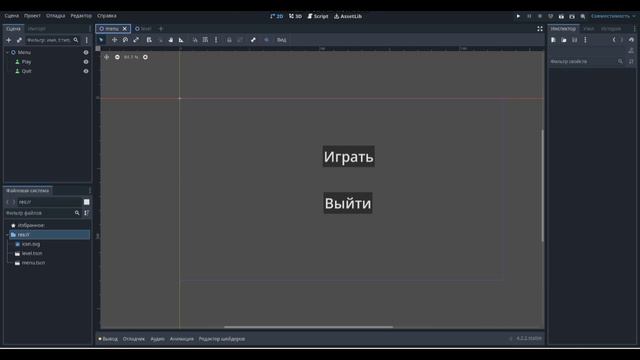Activate the Ruler Mode tool
The image size is (640, 360).
(181, 40)
